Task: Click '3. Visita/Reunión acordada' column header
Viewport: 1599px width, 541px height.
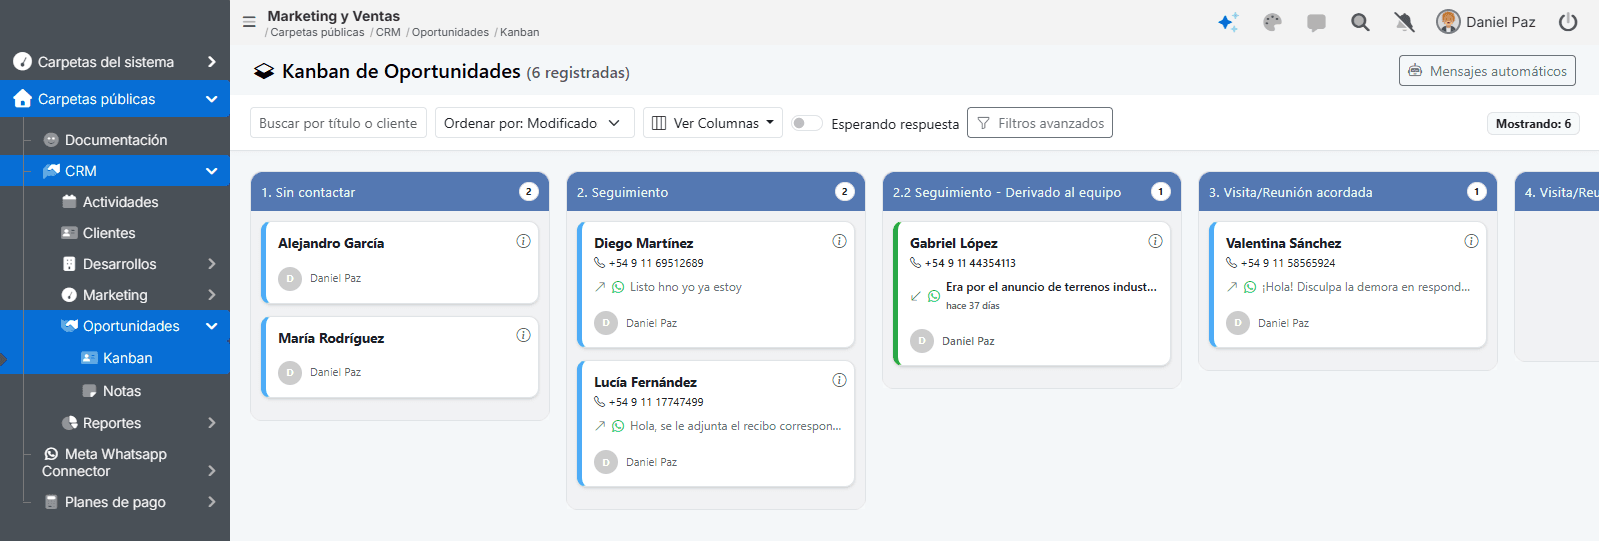Action: tap(1348, 192)
